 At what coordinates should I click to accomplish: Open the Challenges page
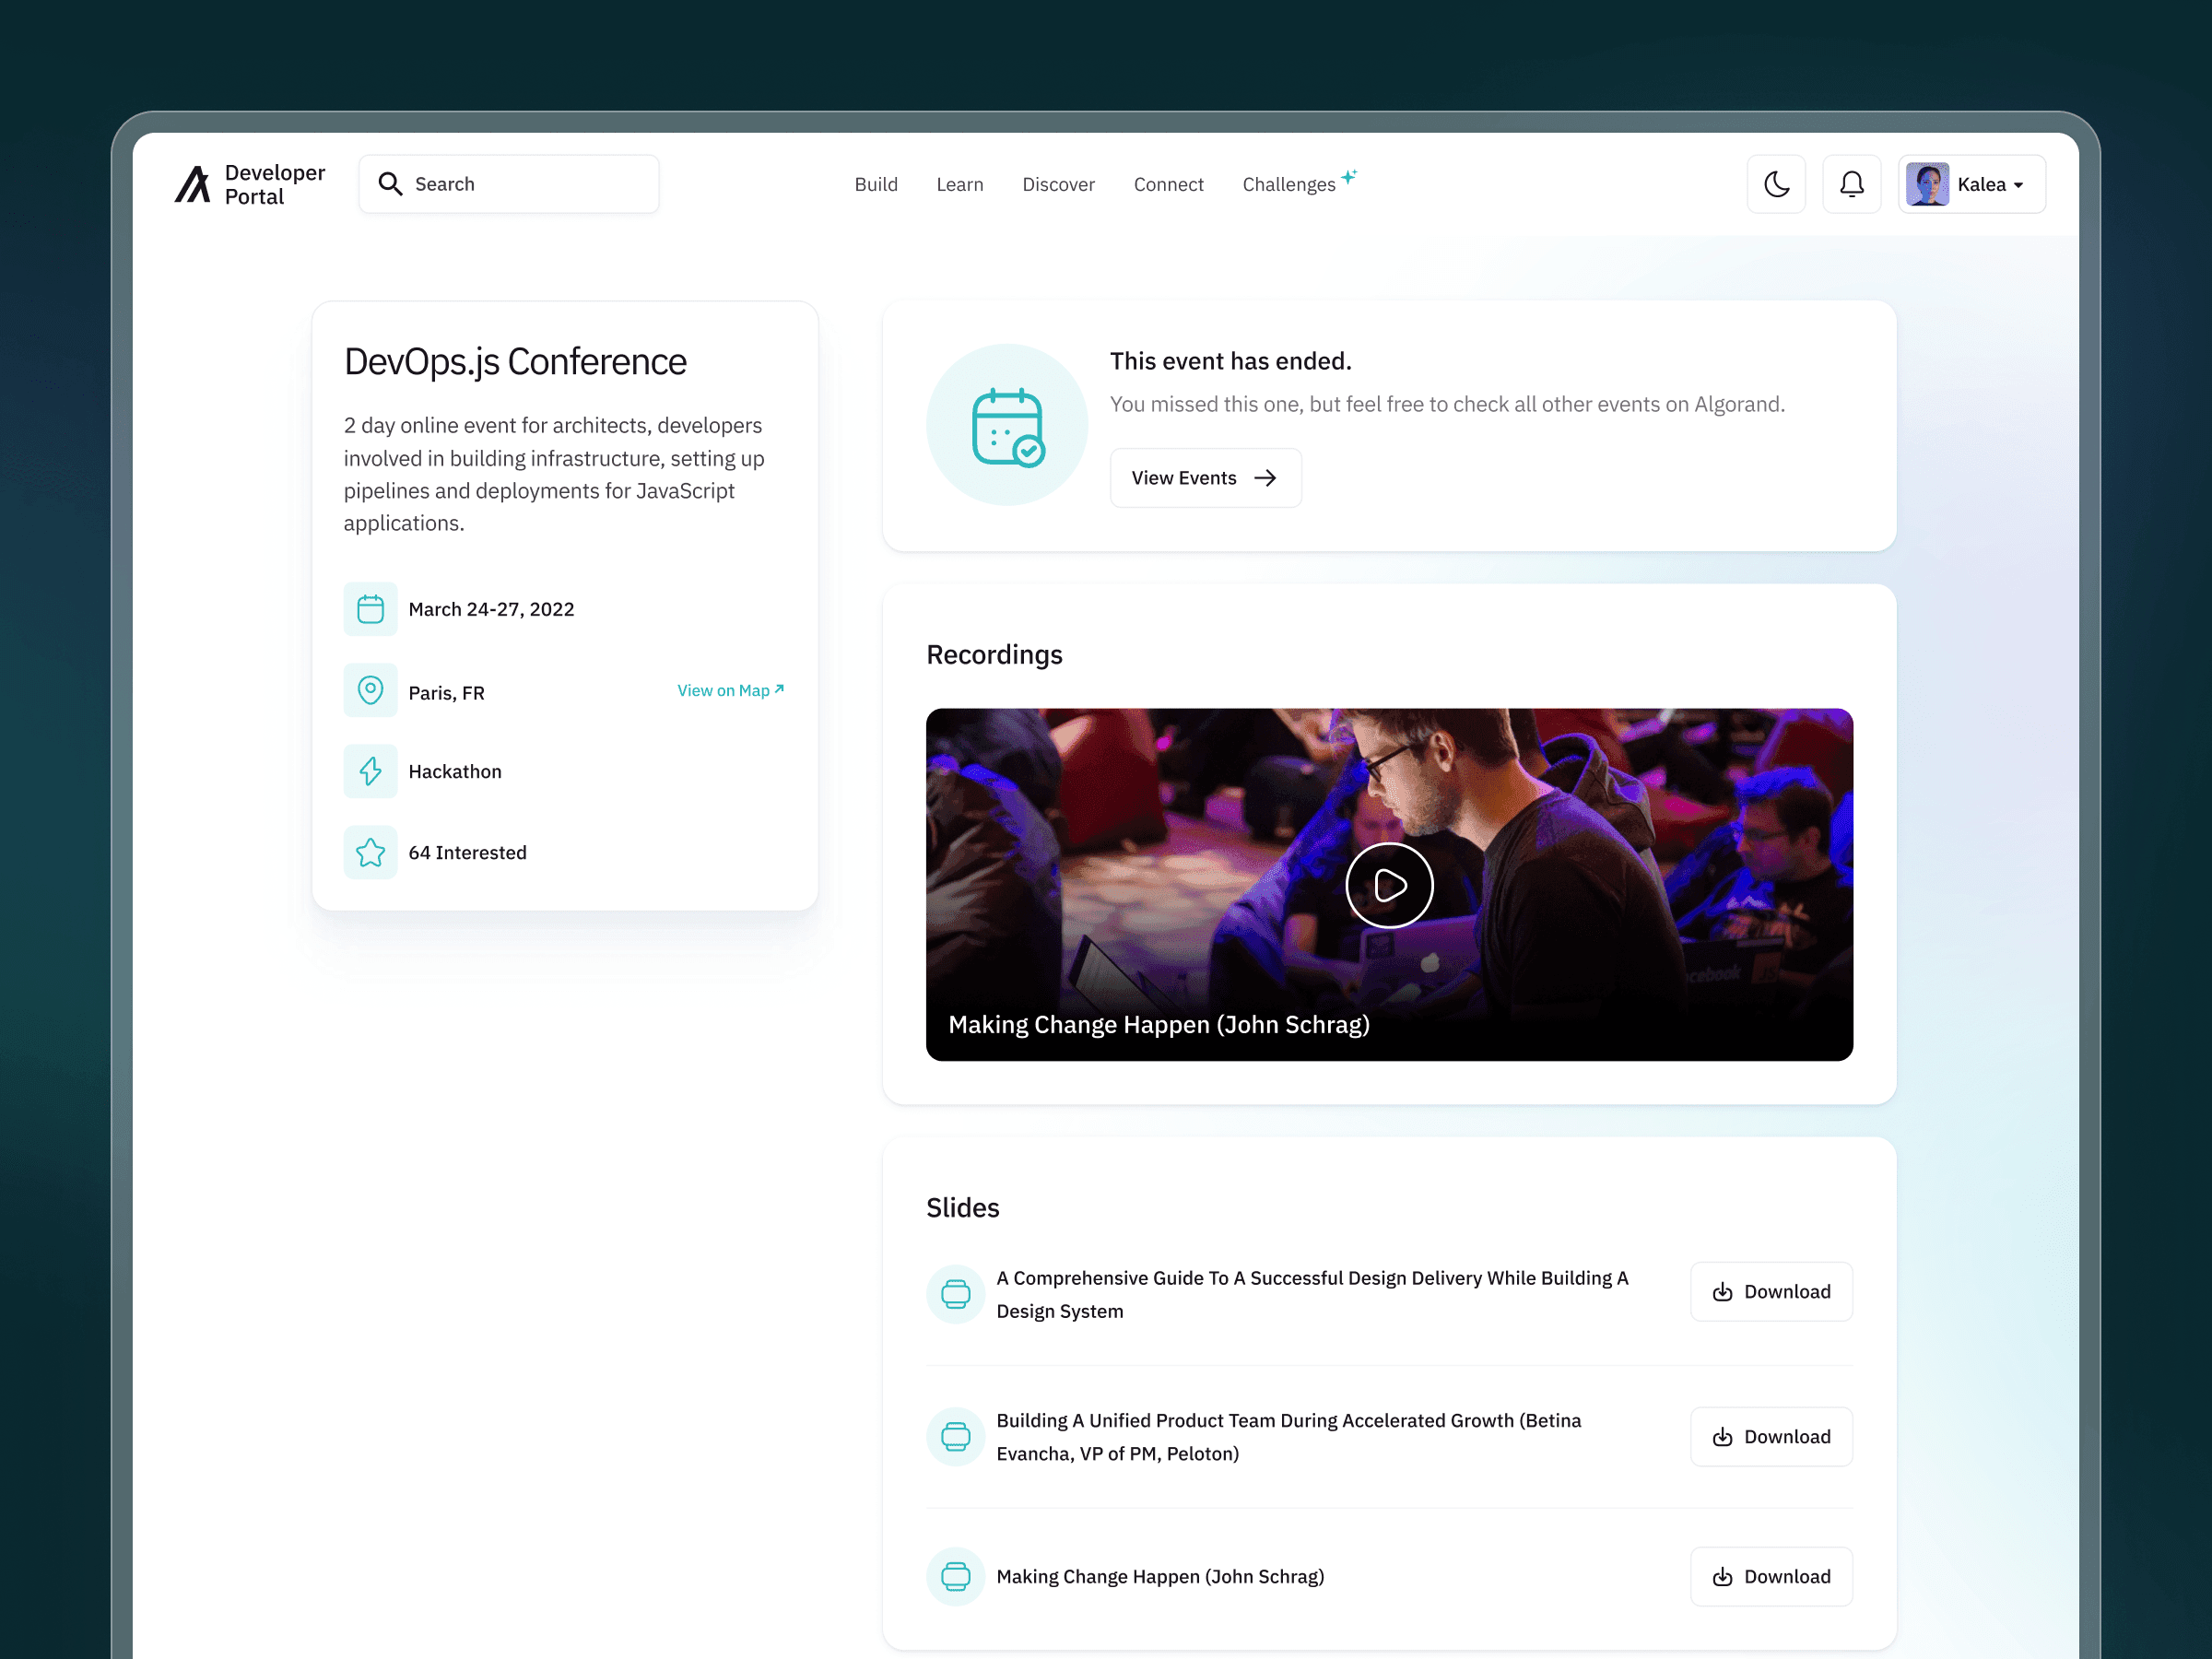coord(1289,184)
